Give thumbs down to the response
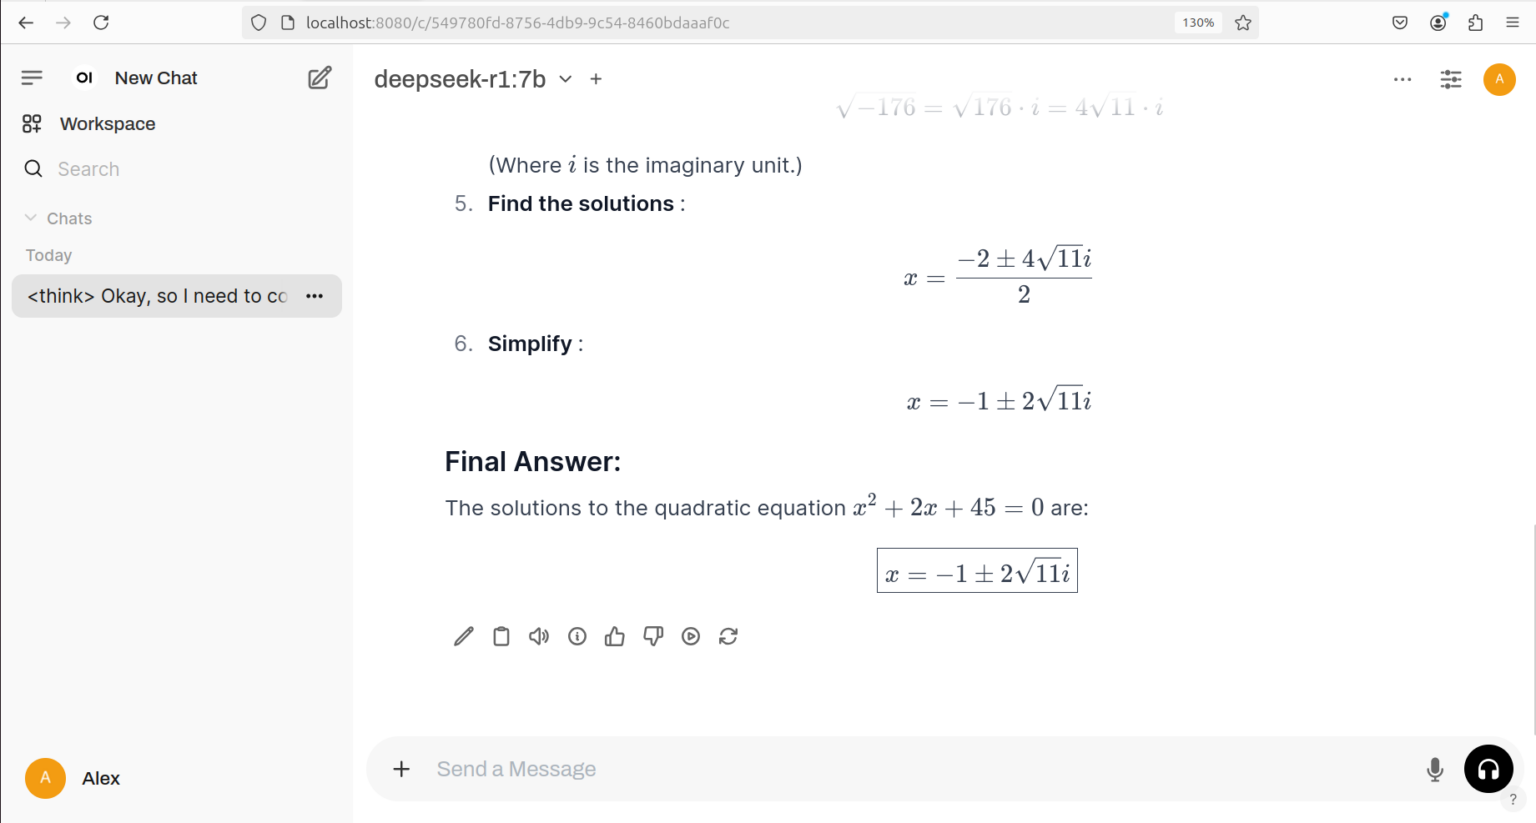 coord(653,636)
